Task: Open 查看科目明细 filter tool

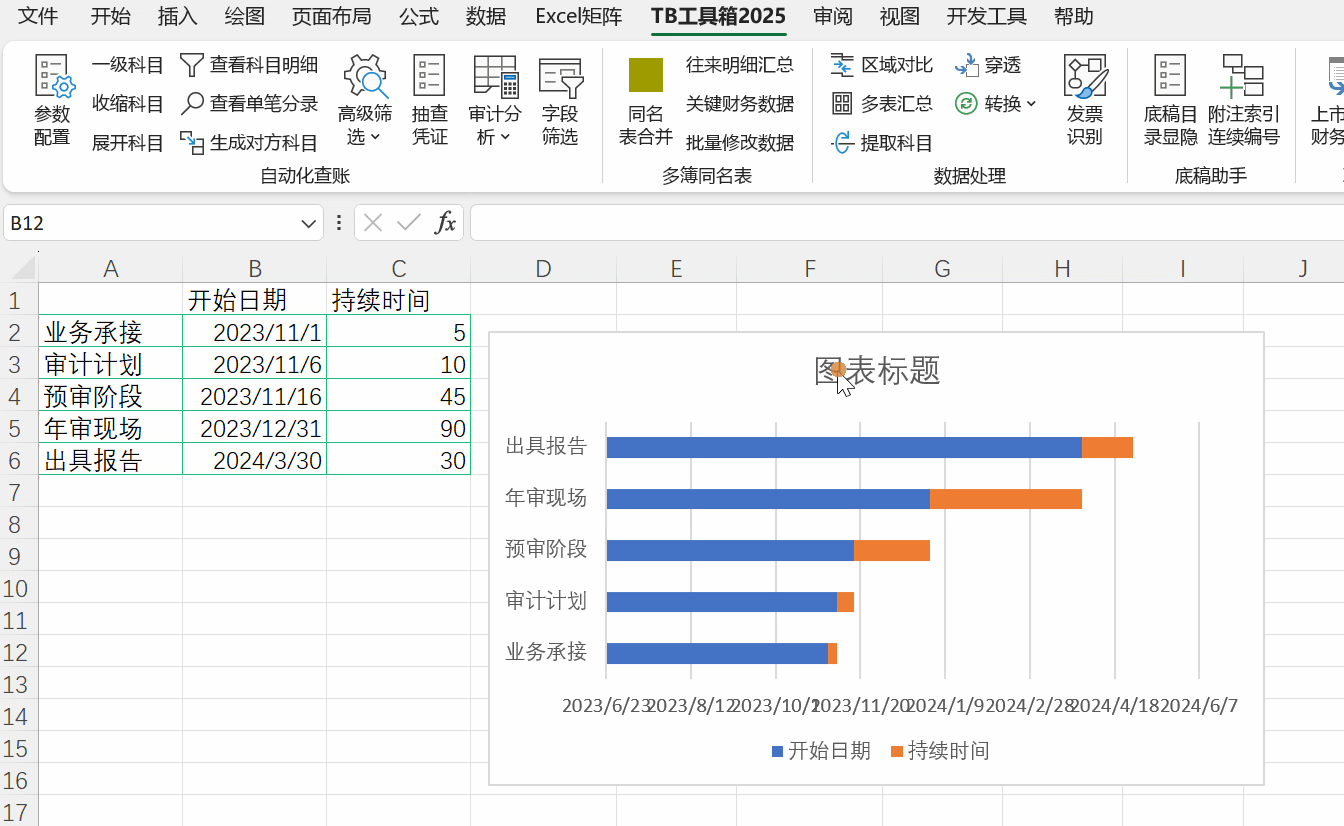Action: point(249,66)
